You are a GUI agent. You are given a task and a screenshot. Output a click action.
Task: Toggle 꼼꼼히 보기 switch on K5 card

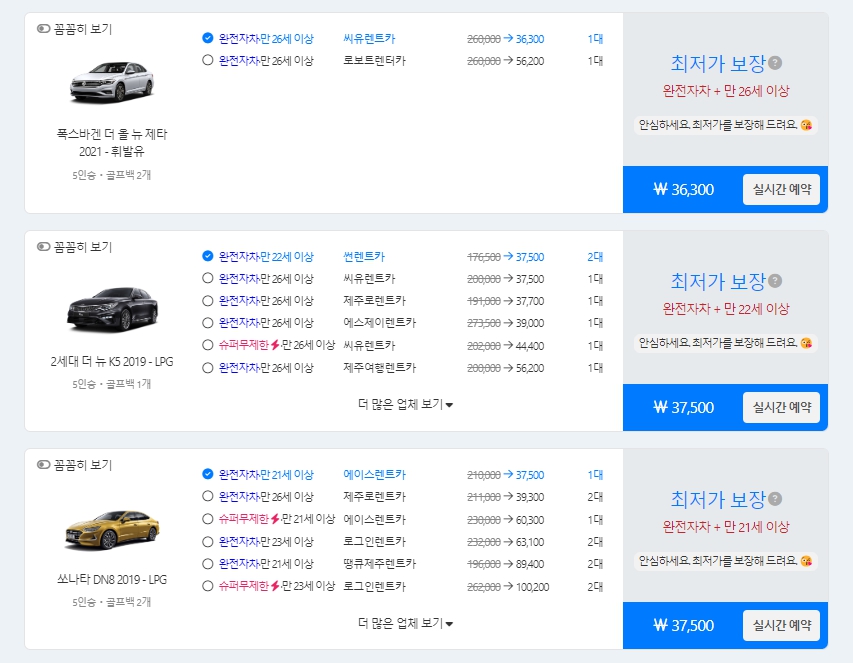click(44, 246)
